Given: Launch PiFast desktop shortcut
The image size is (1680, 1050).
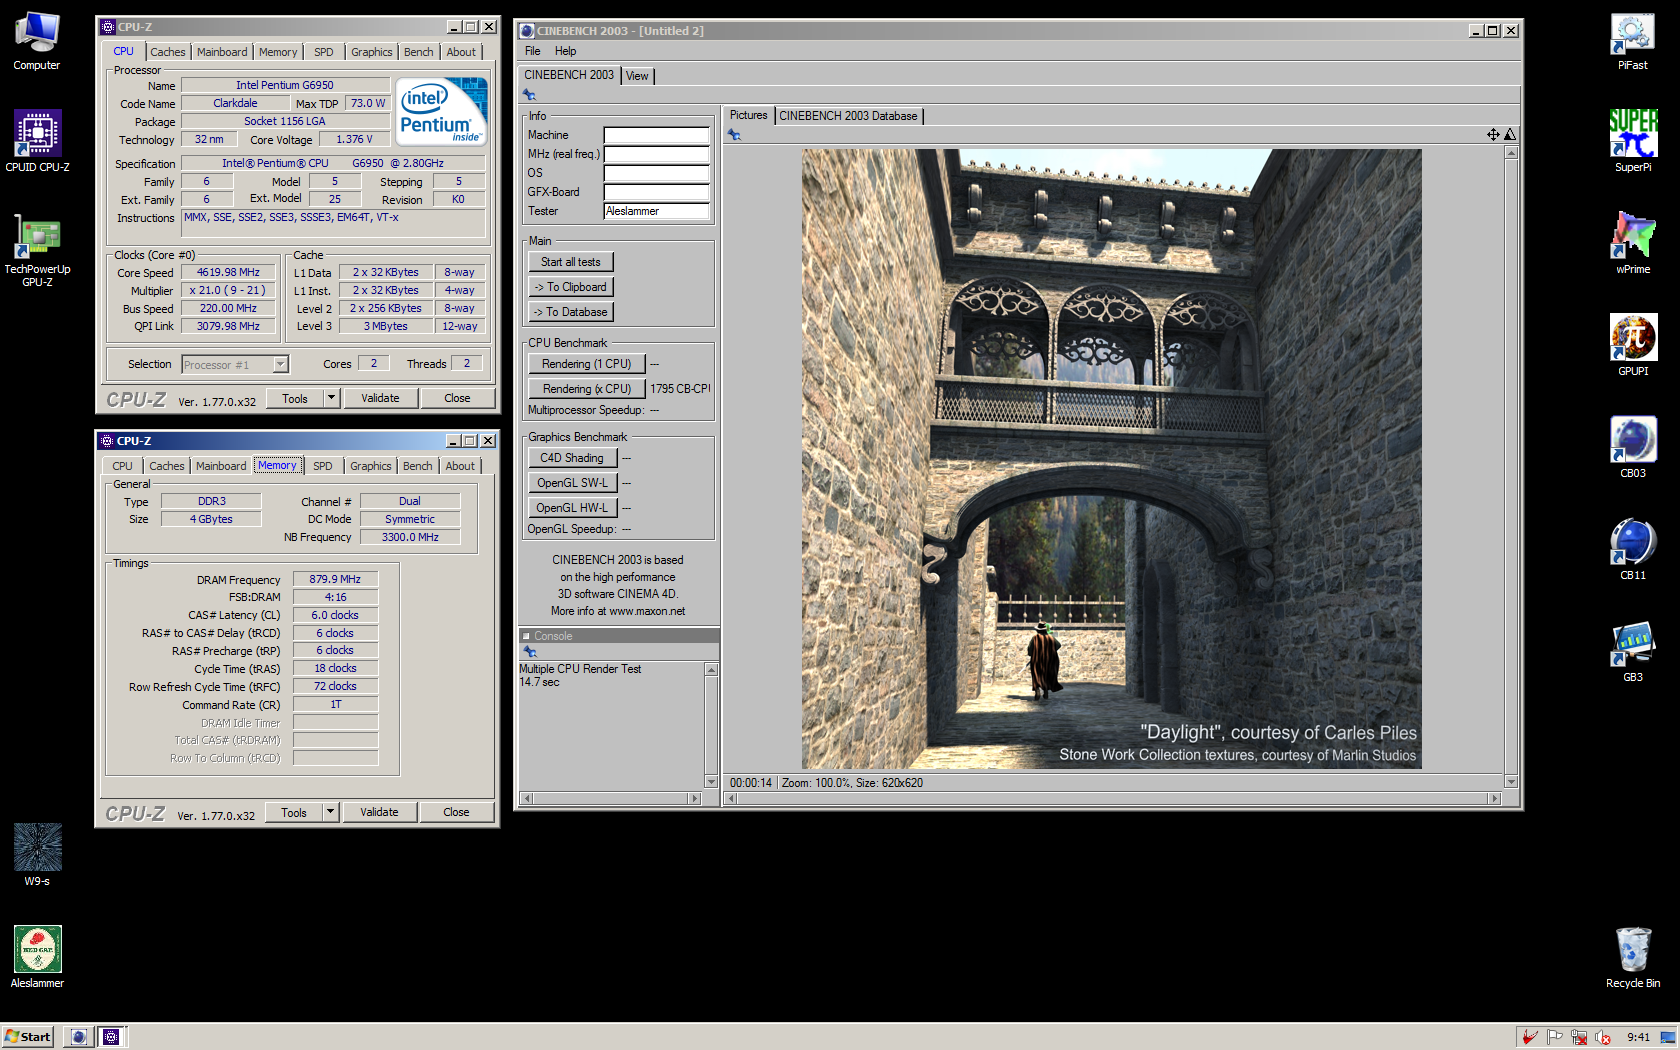Looking at the screenshot, I should pos(1633,40).
